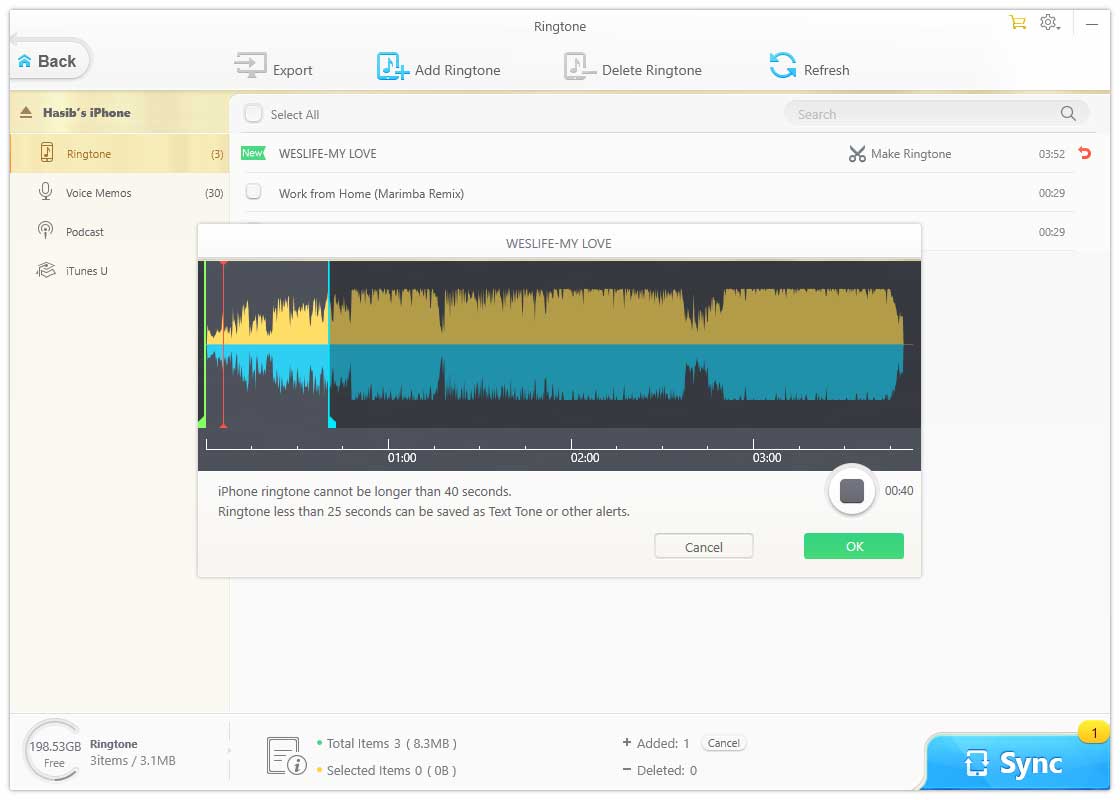This screenshot has width=1120, height=800.
Task: Click the Delete Ringtone icon
Action: 578,67
